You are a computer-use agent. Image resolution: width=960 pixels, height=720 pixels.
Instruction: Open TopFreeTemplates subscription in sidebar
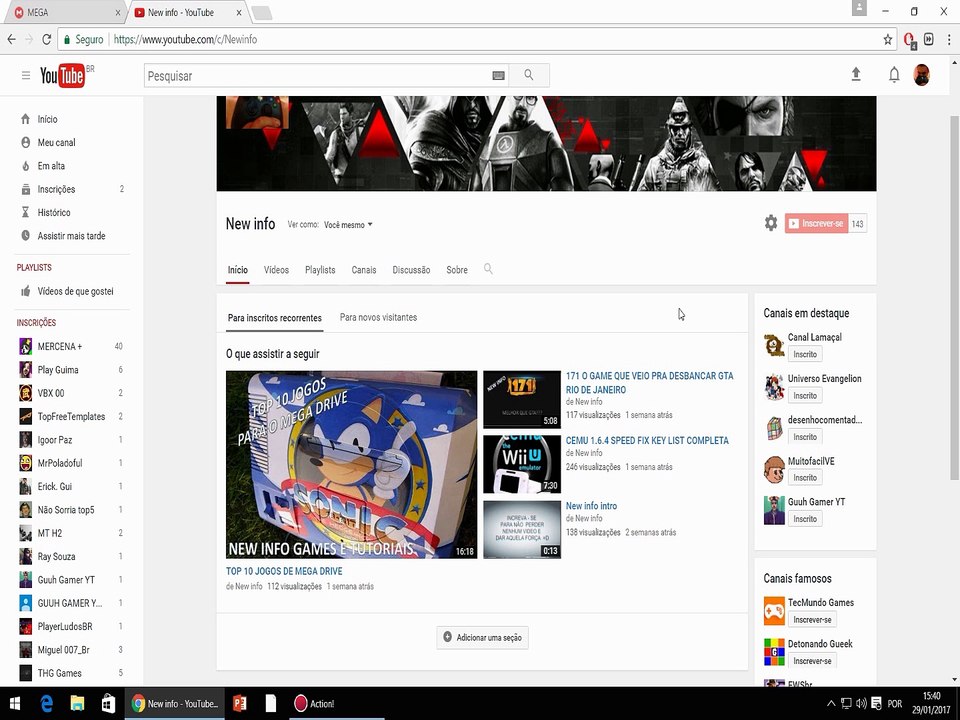71,416
